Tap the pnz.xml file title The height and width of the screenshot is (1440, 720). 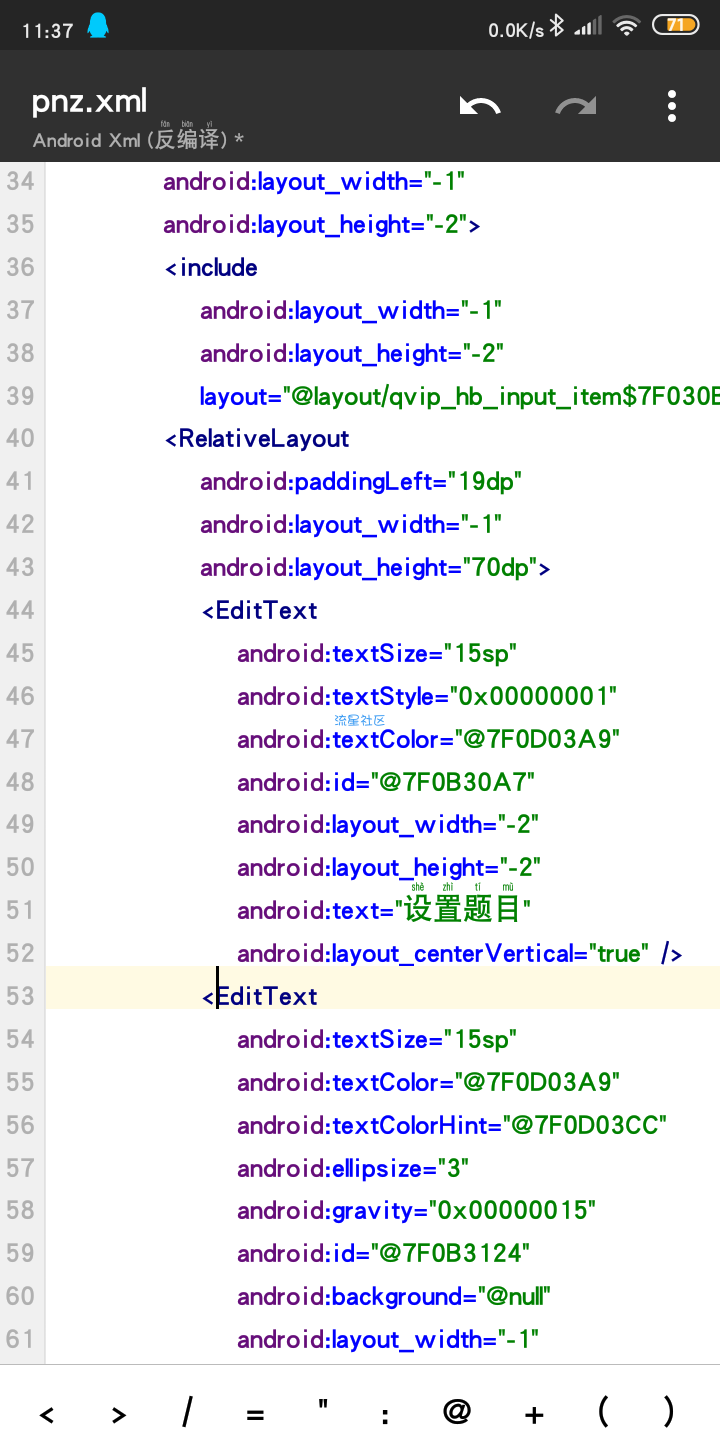90,101
